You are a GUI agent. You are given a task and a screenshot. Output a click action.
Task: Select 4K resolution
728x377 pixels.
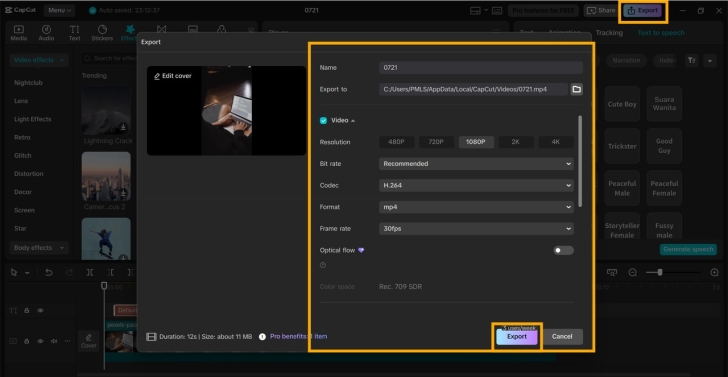[556, 142]
